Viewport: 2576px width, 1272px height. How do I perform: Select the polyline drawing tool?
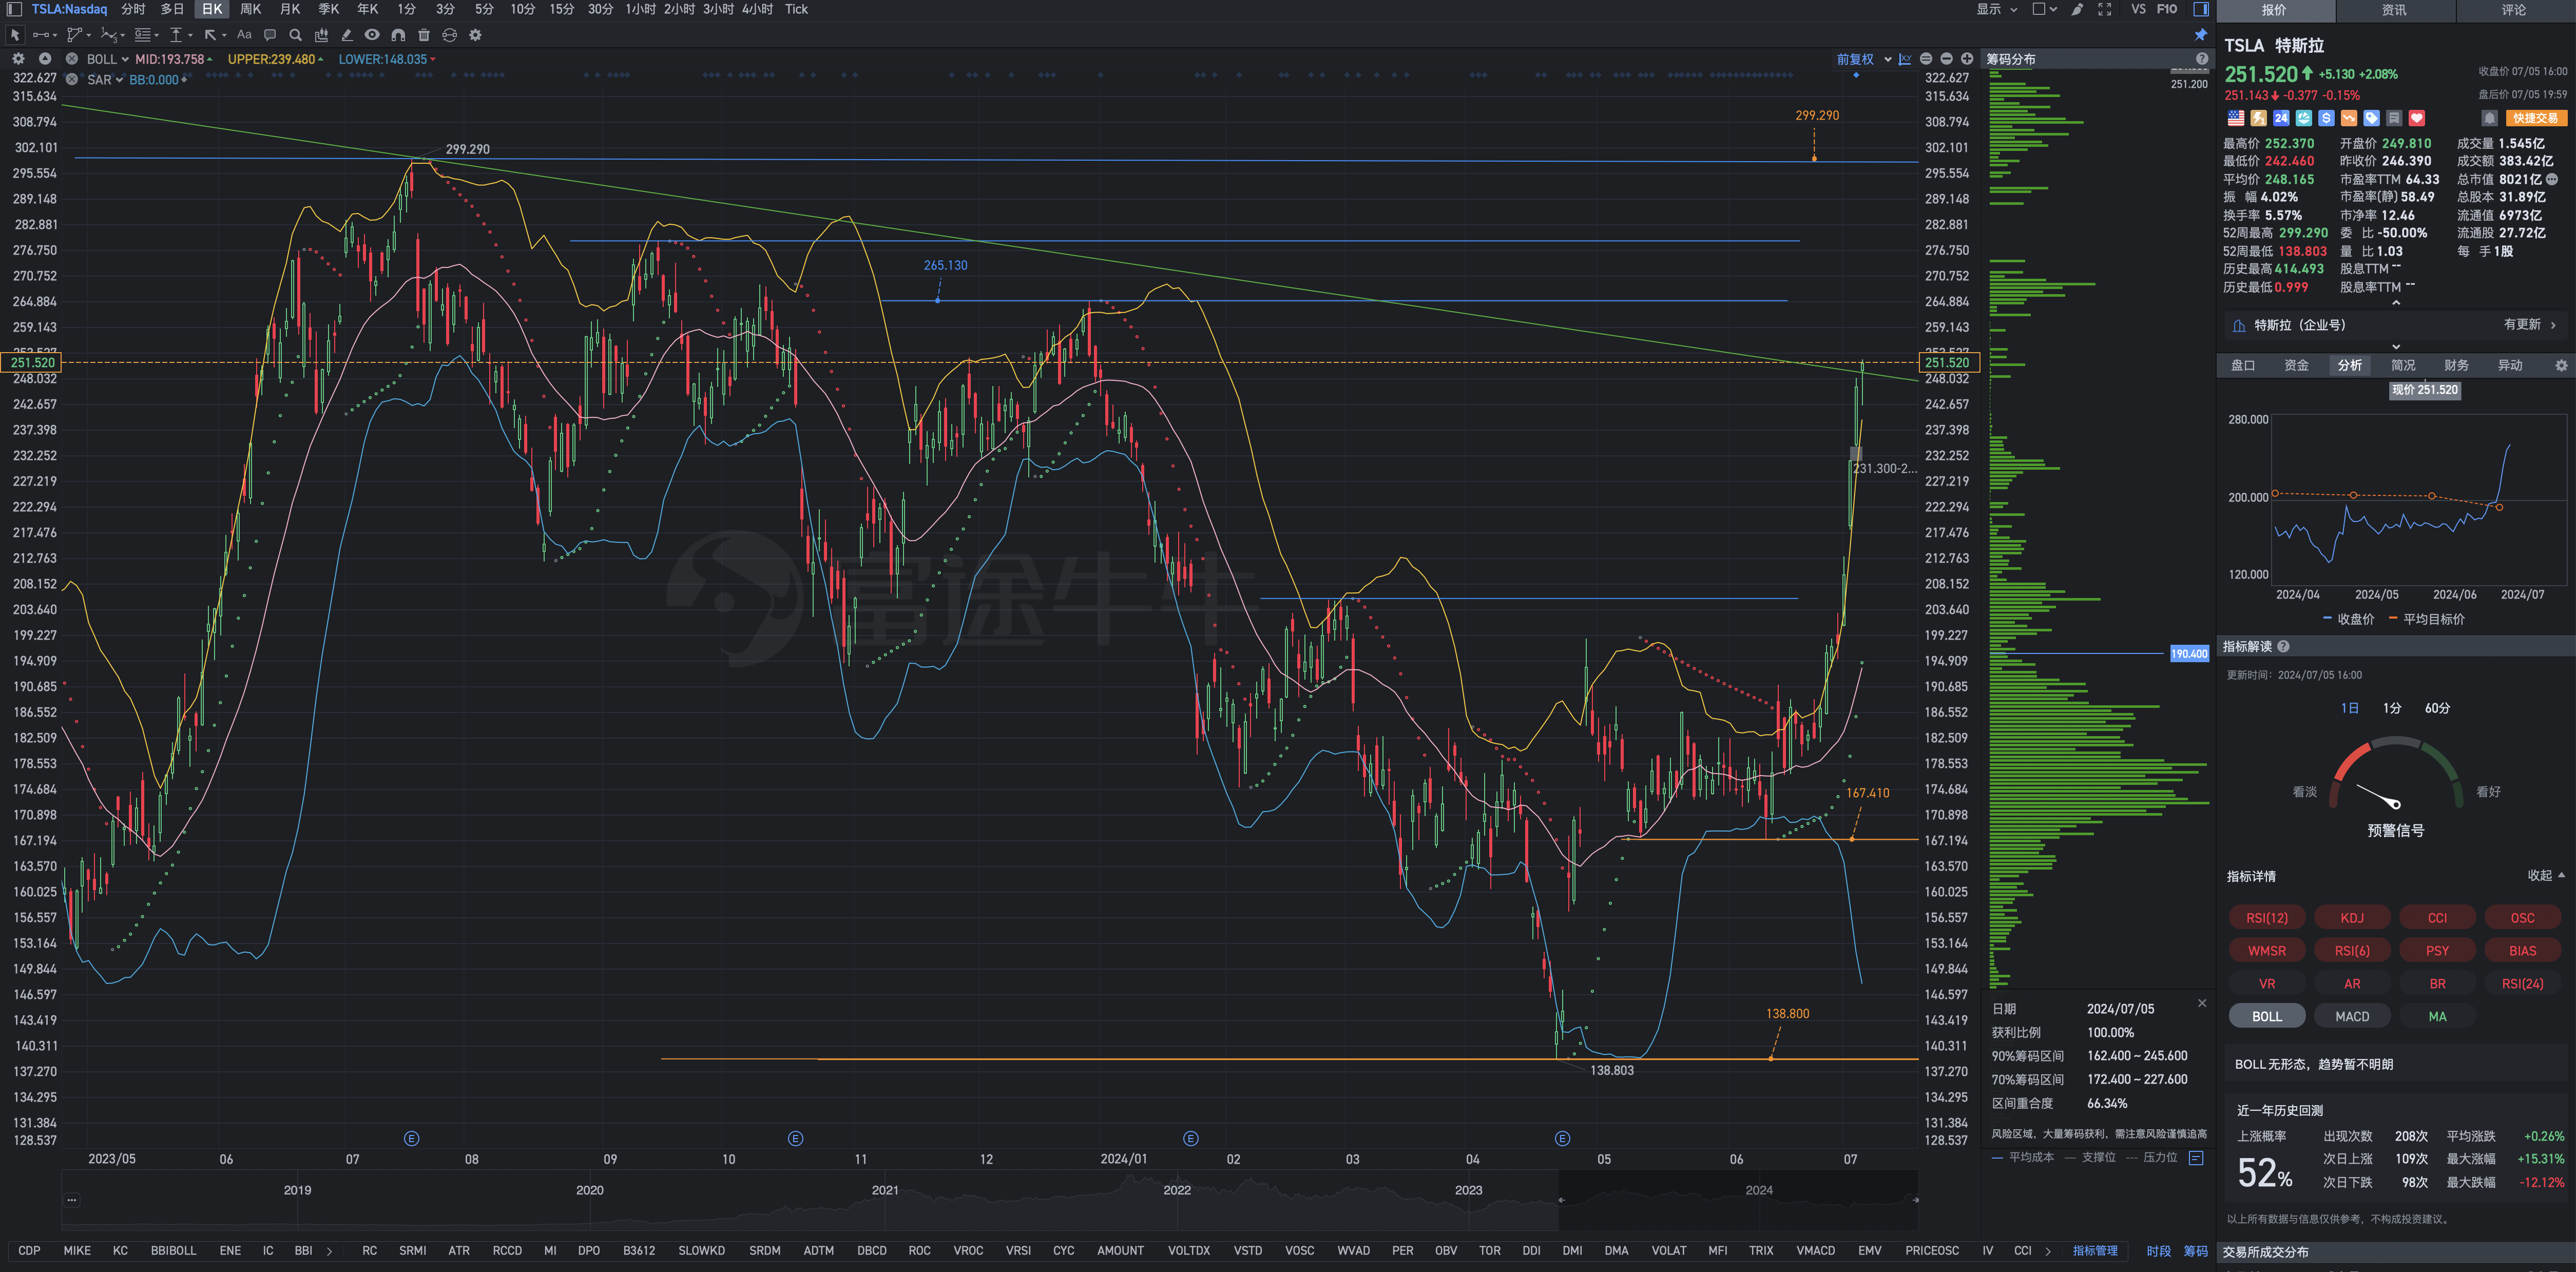pyautogui.click(x=74, y=35)
